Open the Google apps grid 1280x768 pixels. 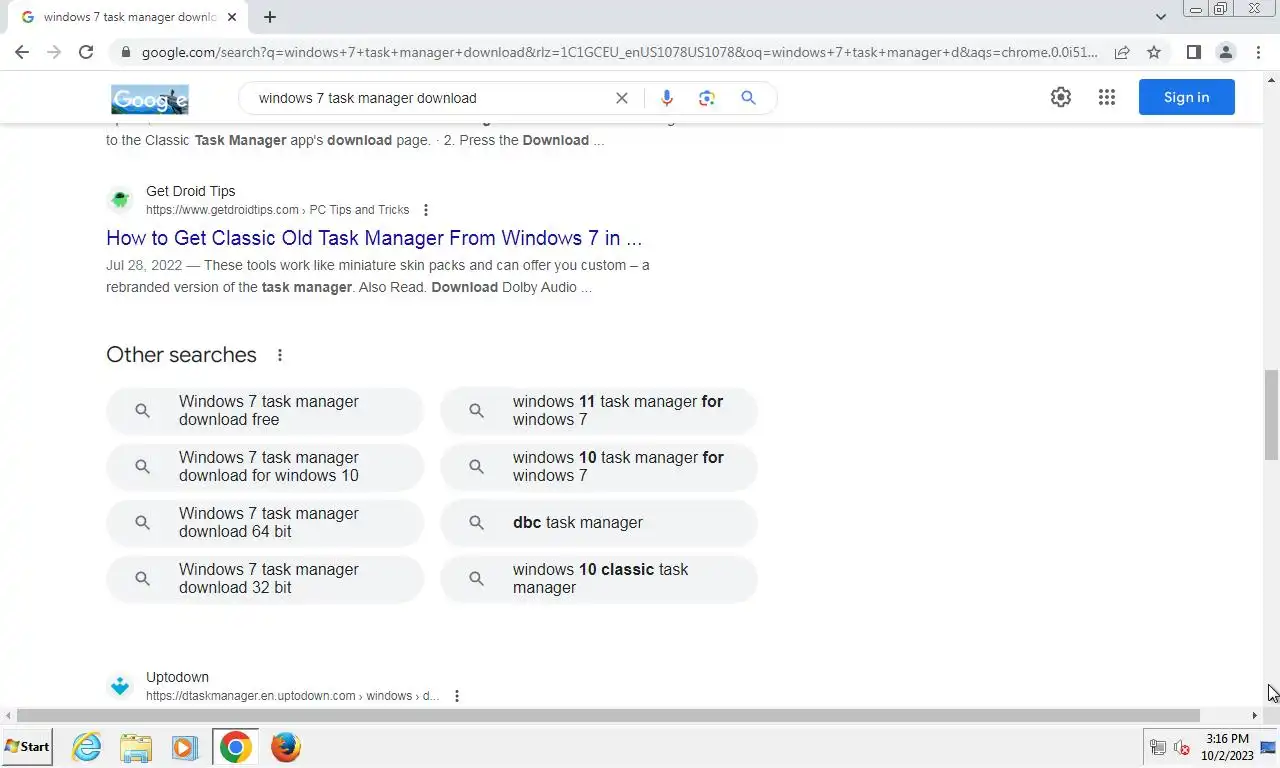(1106, 97)
